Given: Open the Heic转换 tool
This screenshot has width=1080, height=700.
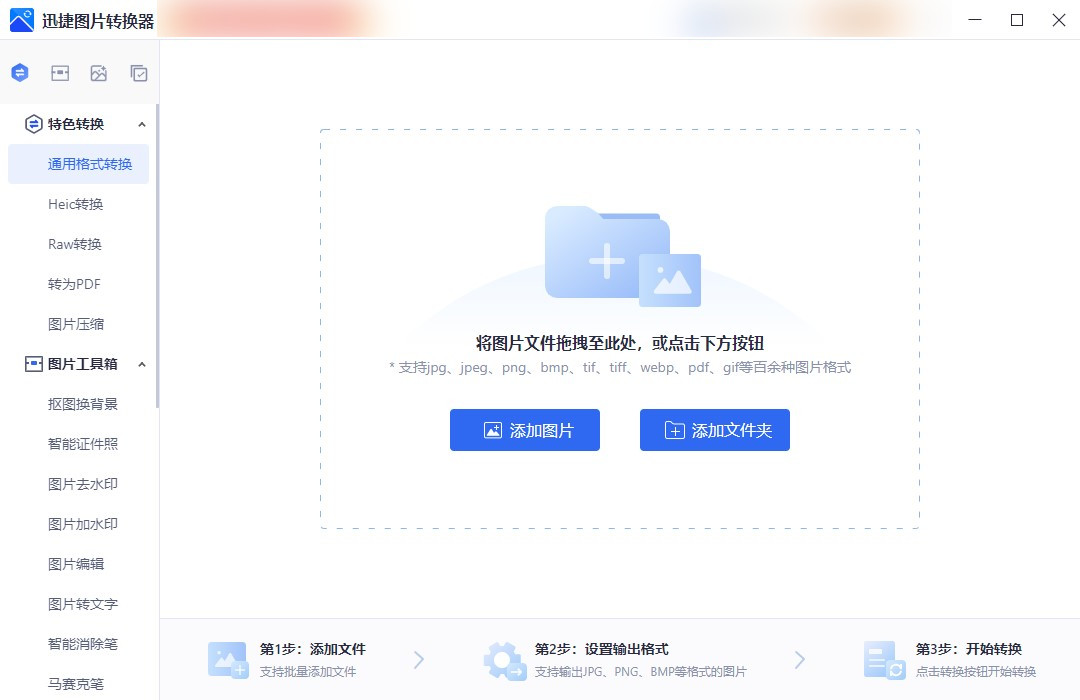Looking at the screenshot, I should coord(72,204).
